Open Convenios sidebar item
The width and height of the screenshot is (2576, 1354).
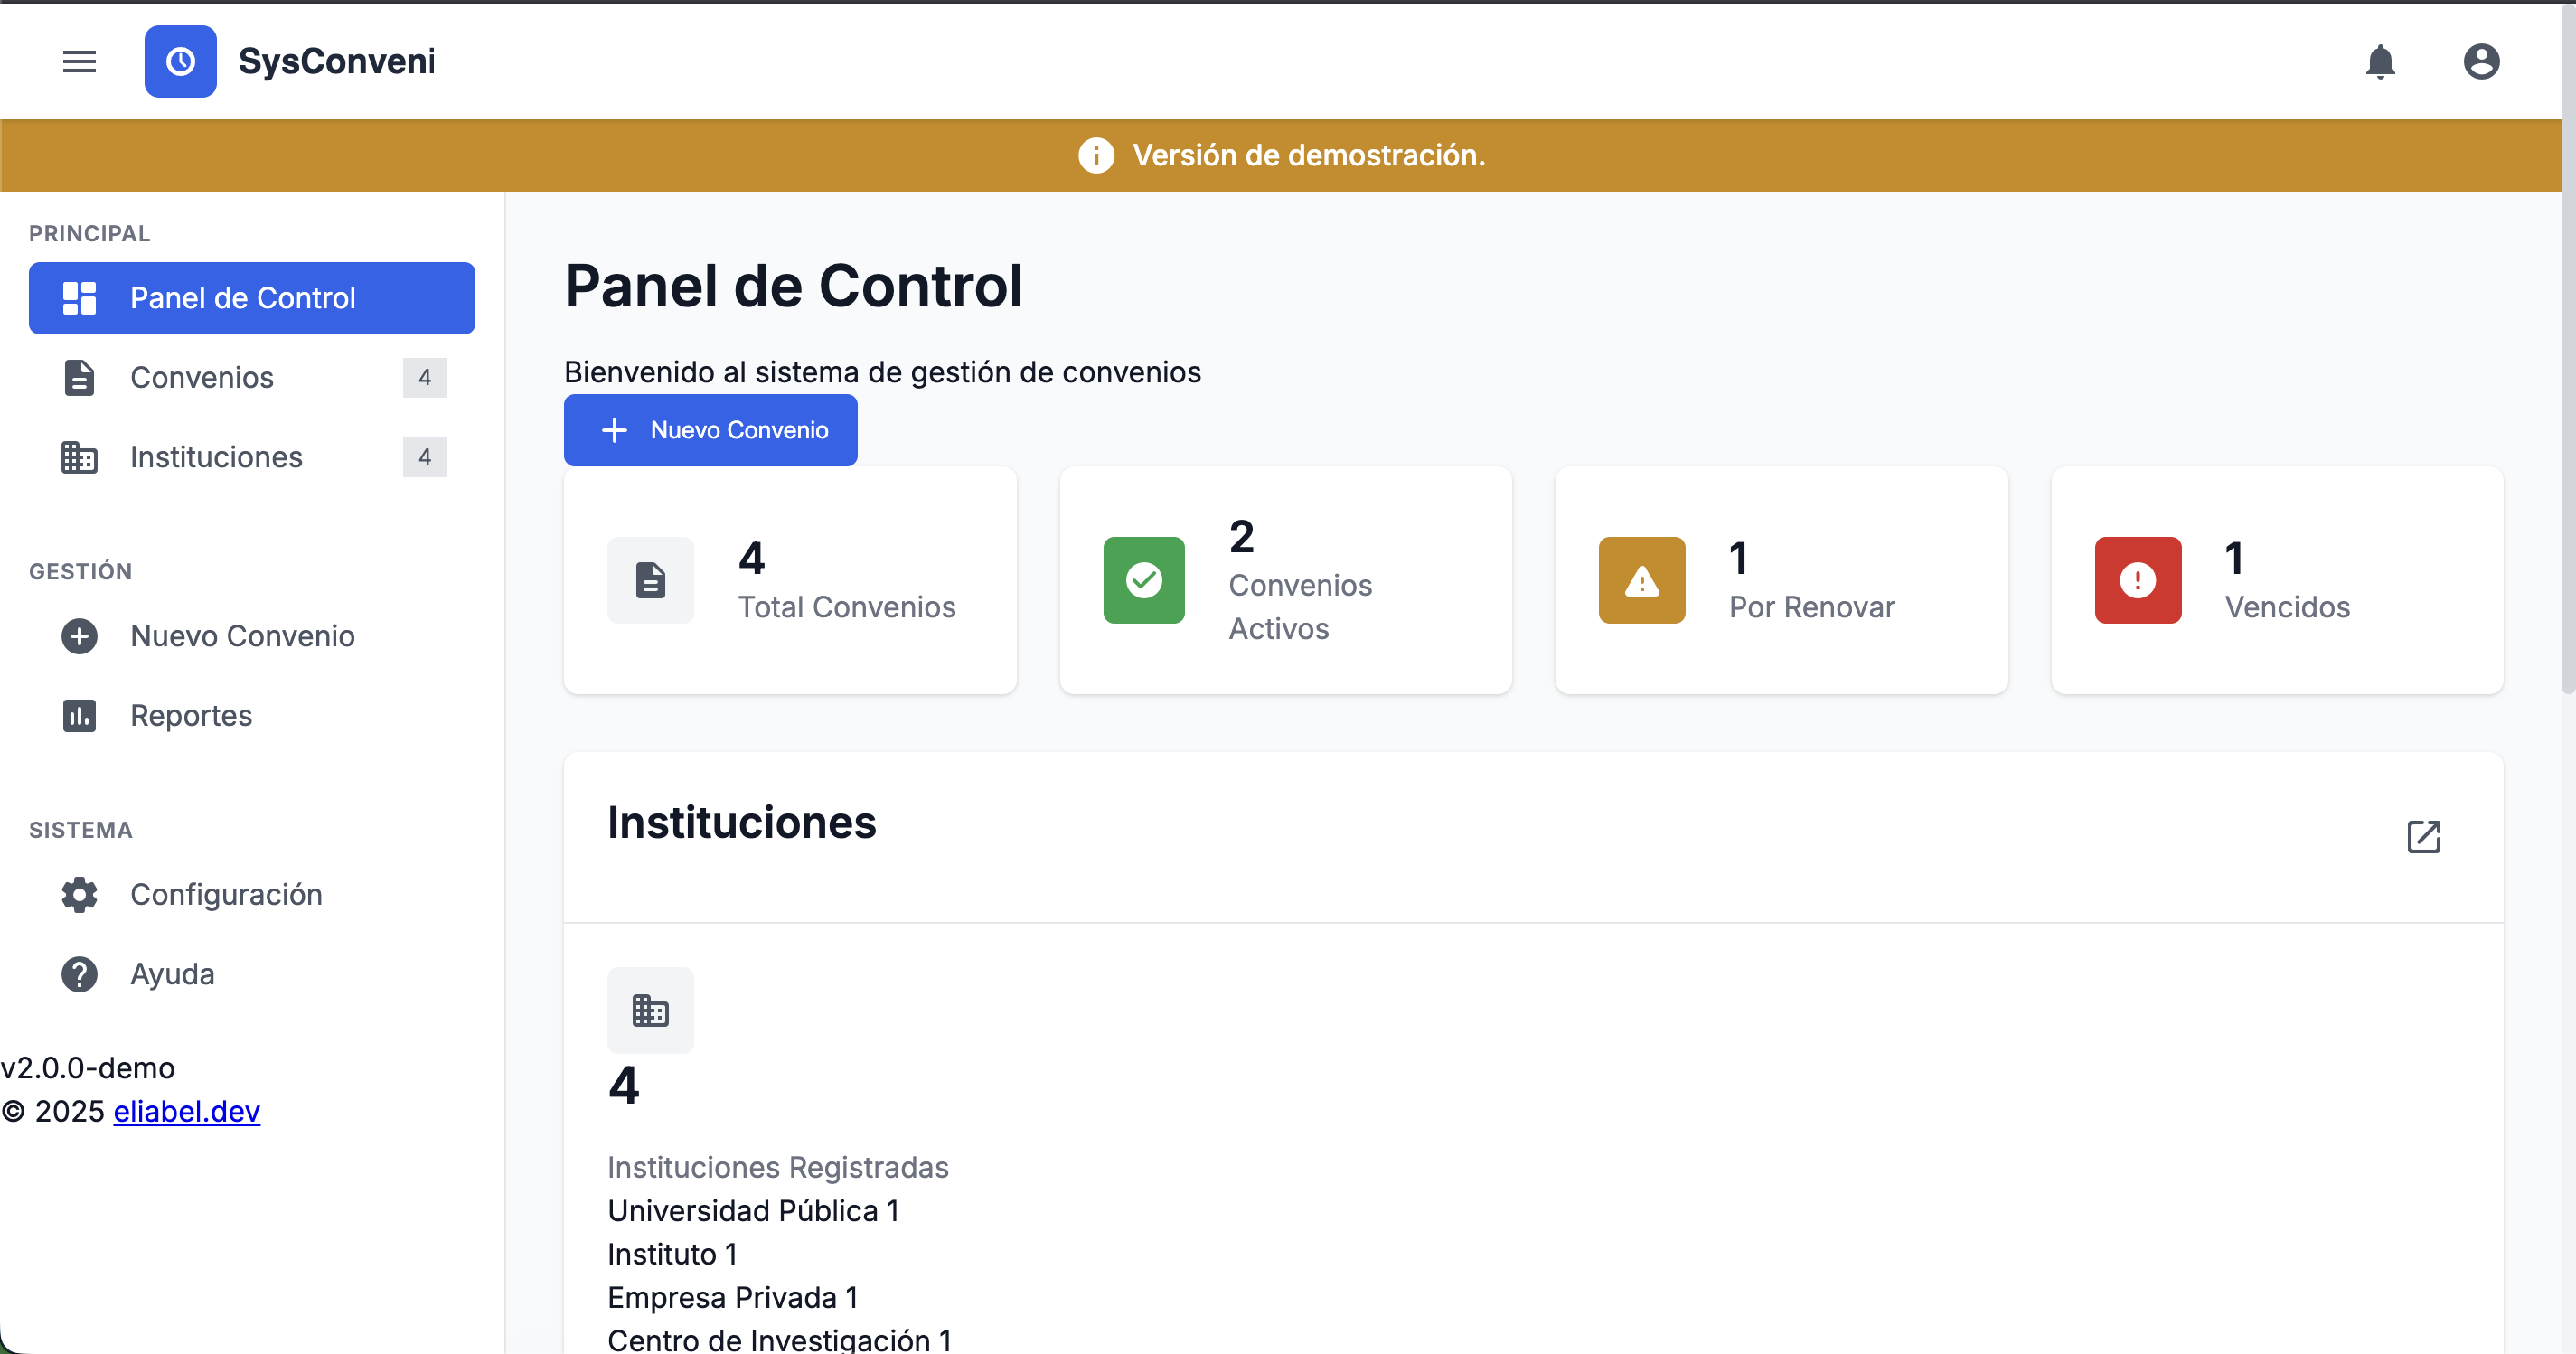[201, 377]
